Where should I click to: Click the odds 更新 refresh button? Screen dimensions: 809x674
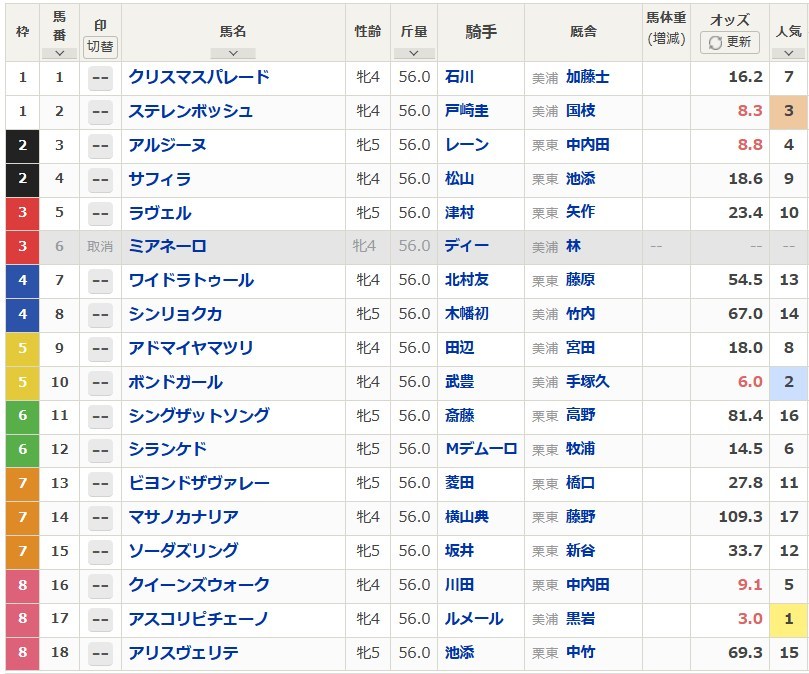click(x=730, y=42)
